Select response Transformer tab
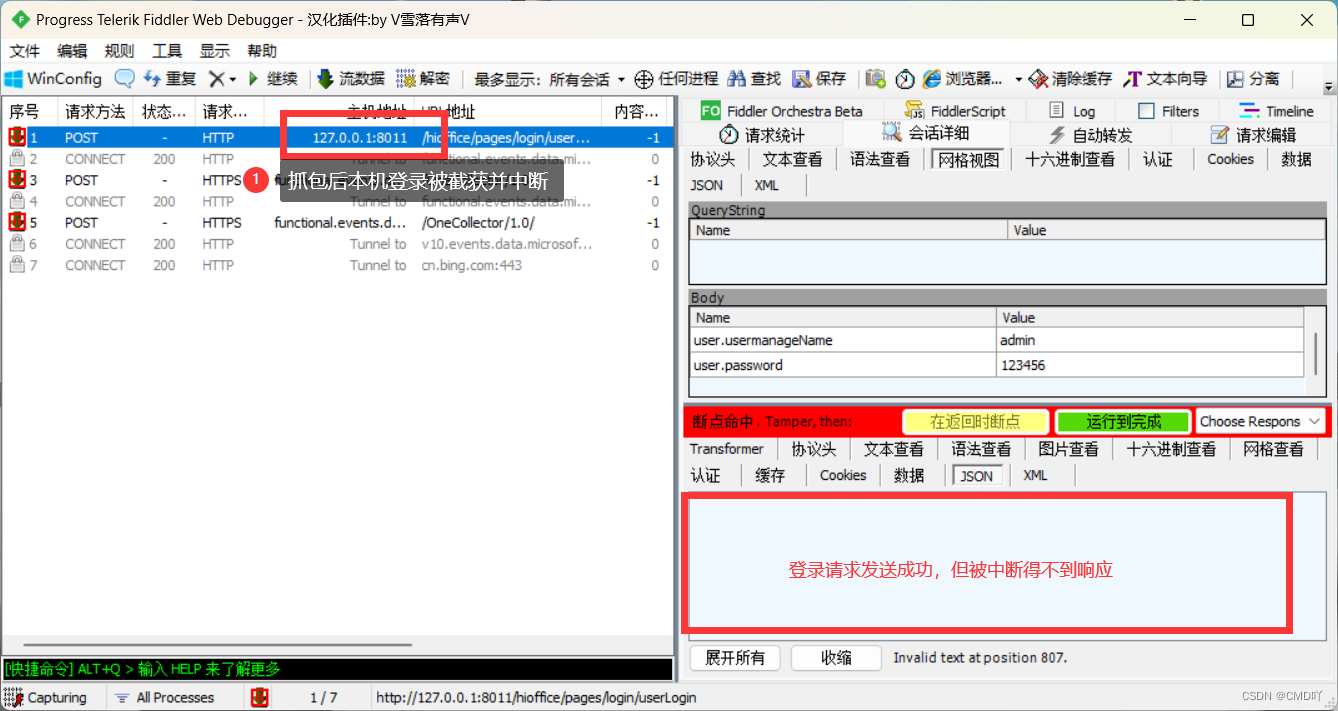The image size is (1338, 711). click(727, 449)
